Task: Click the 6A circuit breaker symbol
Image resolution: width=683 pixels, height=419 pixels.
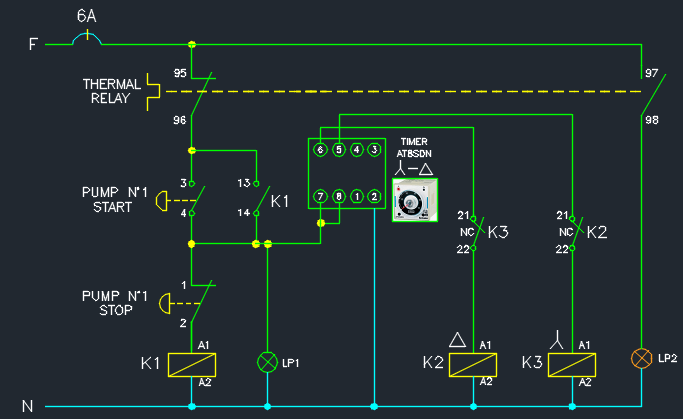Action: (x=87, y=39)
